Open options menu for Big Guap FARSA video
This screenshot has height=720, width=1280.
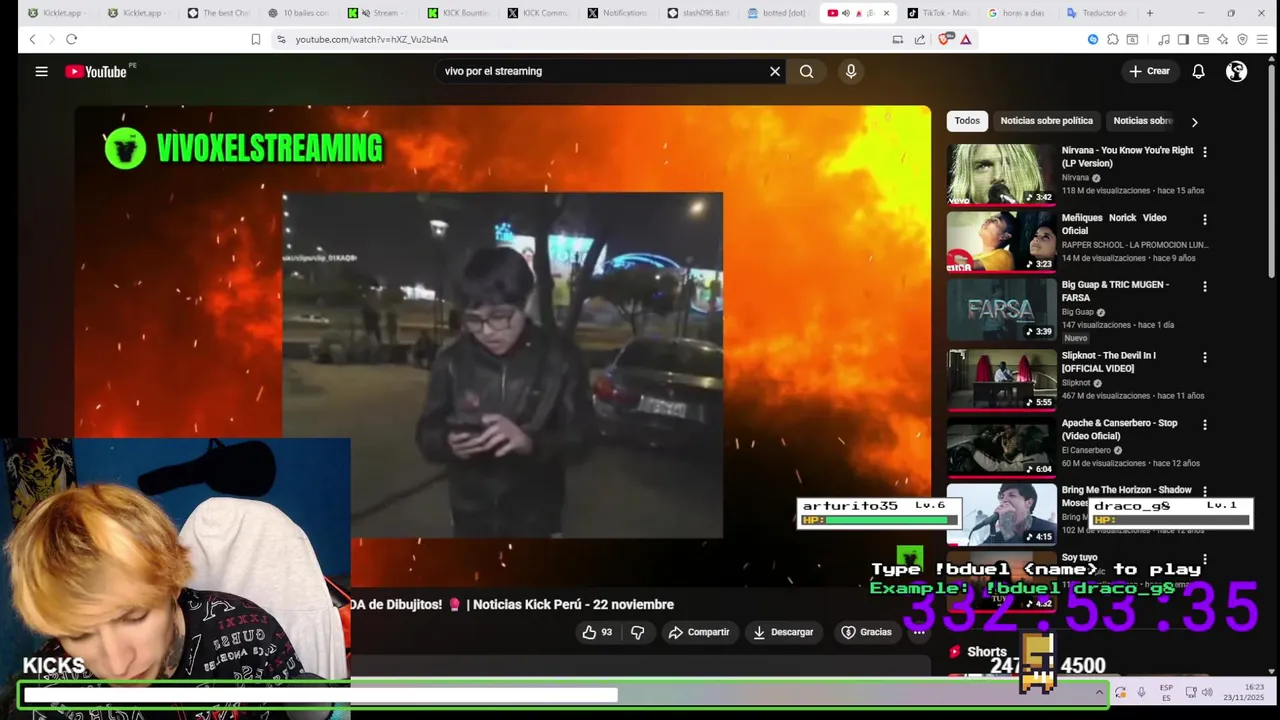(x=1204, y=286)
